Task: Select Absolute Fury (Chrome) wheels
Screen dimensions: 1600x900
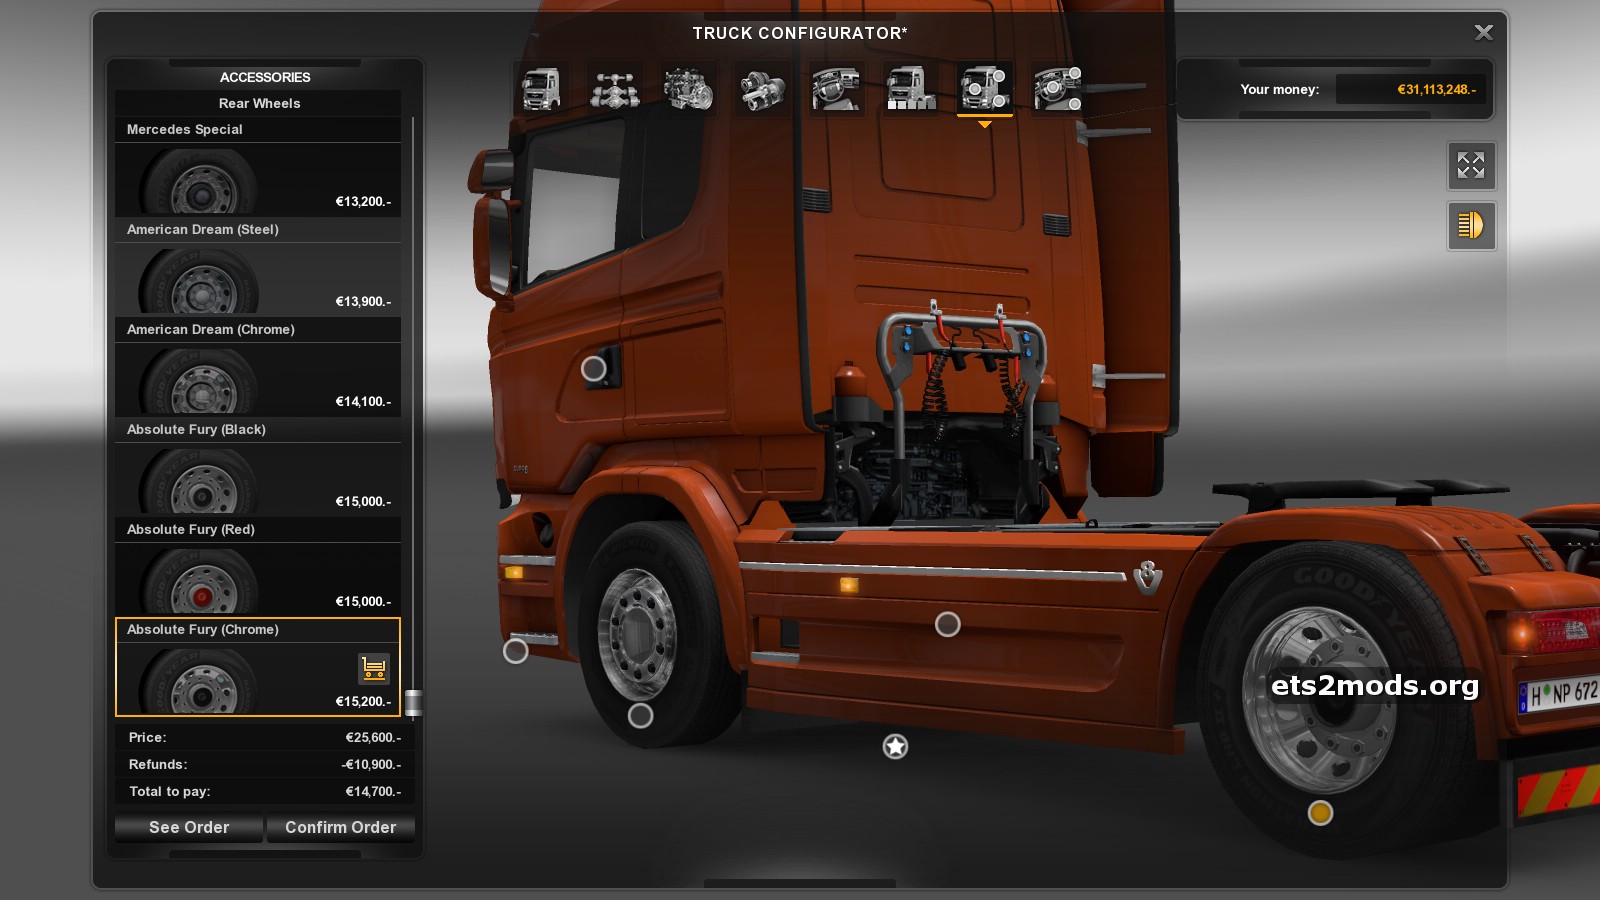Action: pyautogui.click(x=258, y=667)
